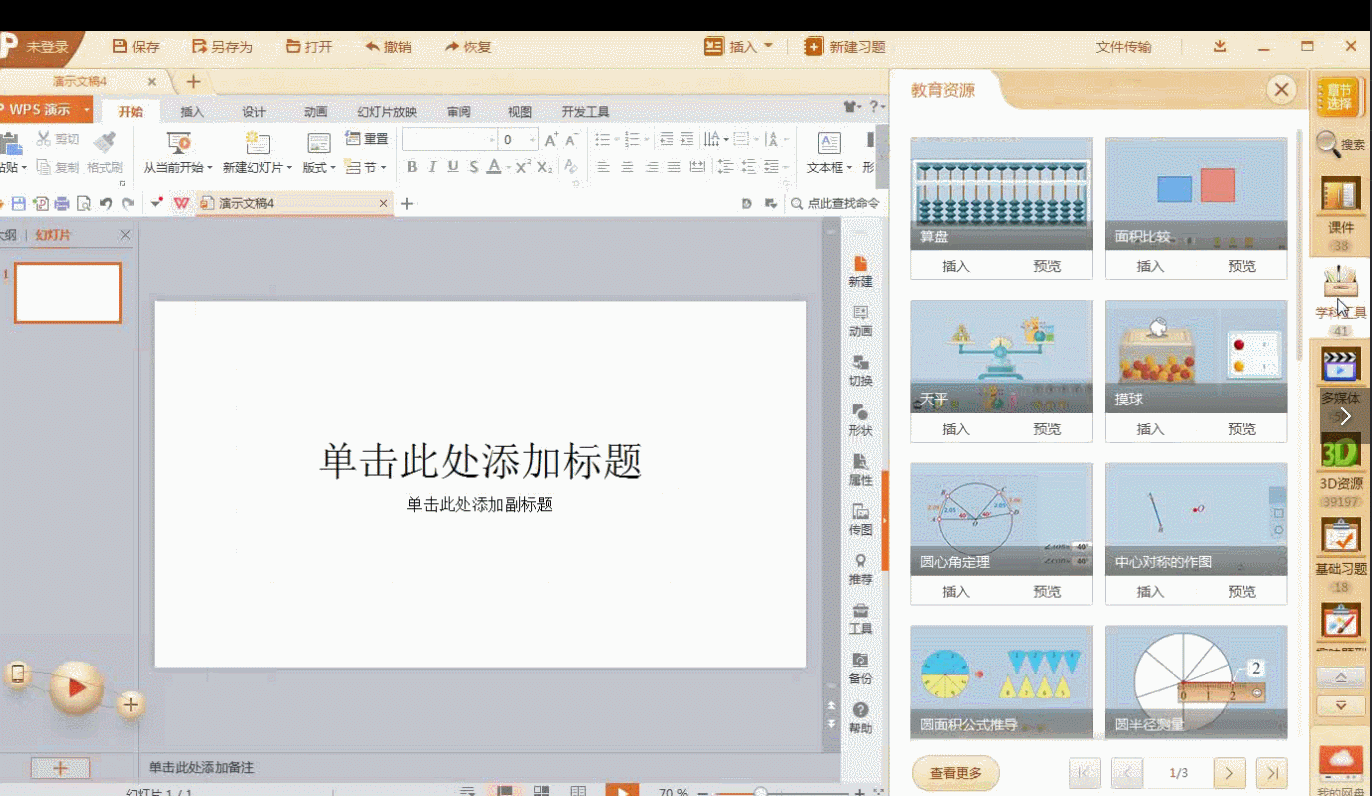Click 插入 under the 算盘 resource
This screenshot has height=796, width=1372.
[956, 266]
